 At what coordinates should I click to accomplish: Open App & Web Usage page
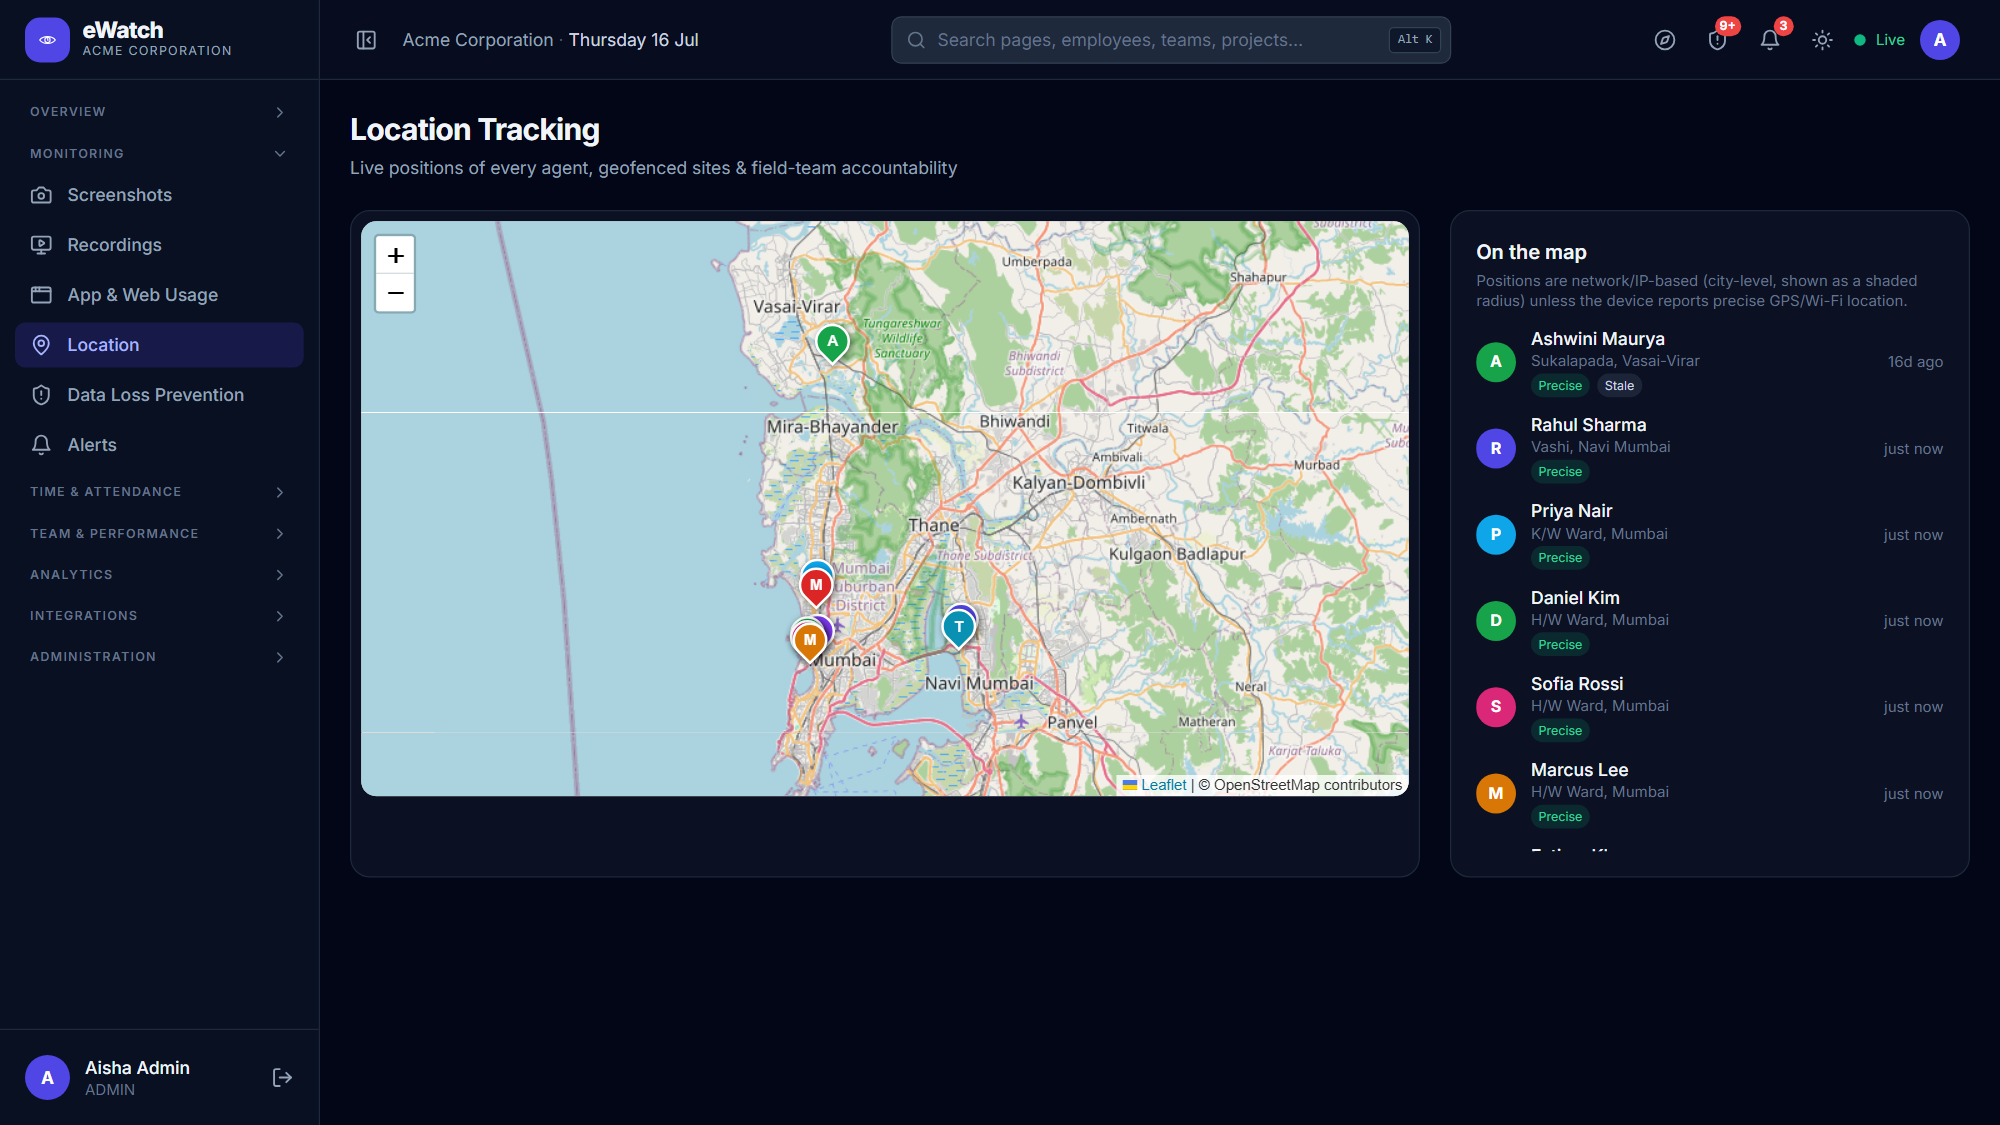(159, 295)
